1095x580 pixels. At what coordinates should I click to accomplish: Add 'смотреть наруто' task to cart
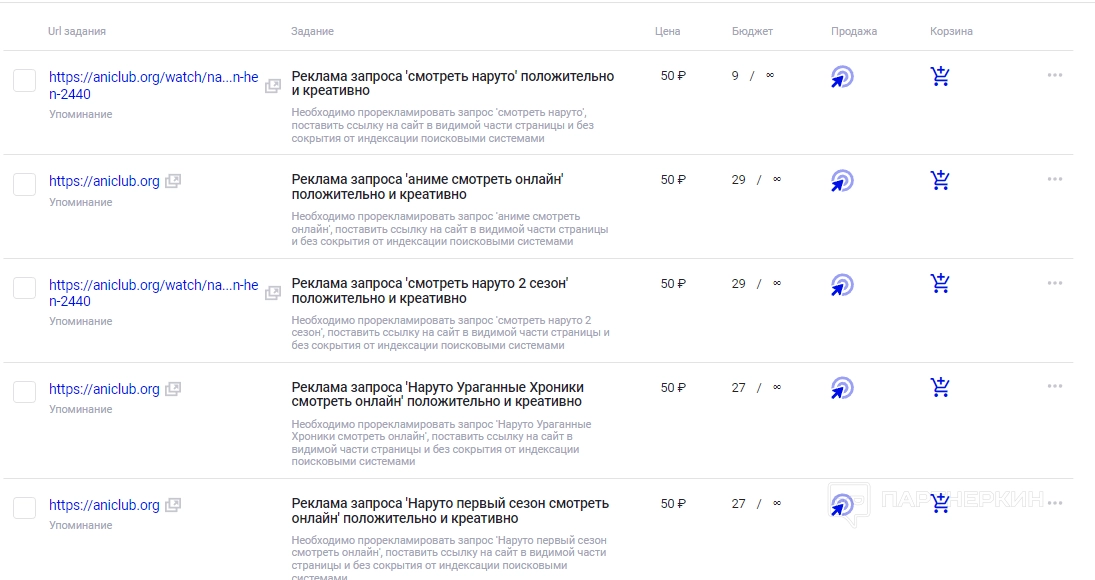pos(940,76)
